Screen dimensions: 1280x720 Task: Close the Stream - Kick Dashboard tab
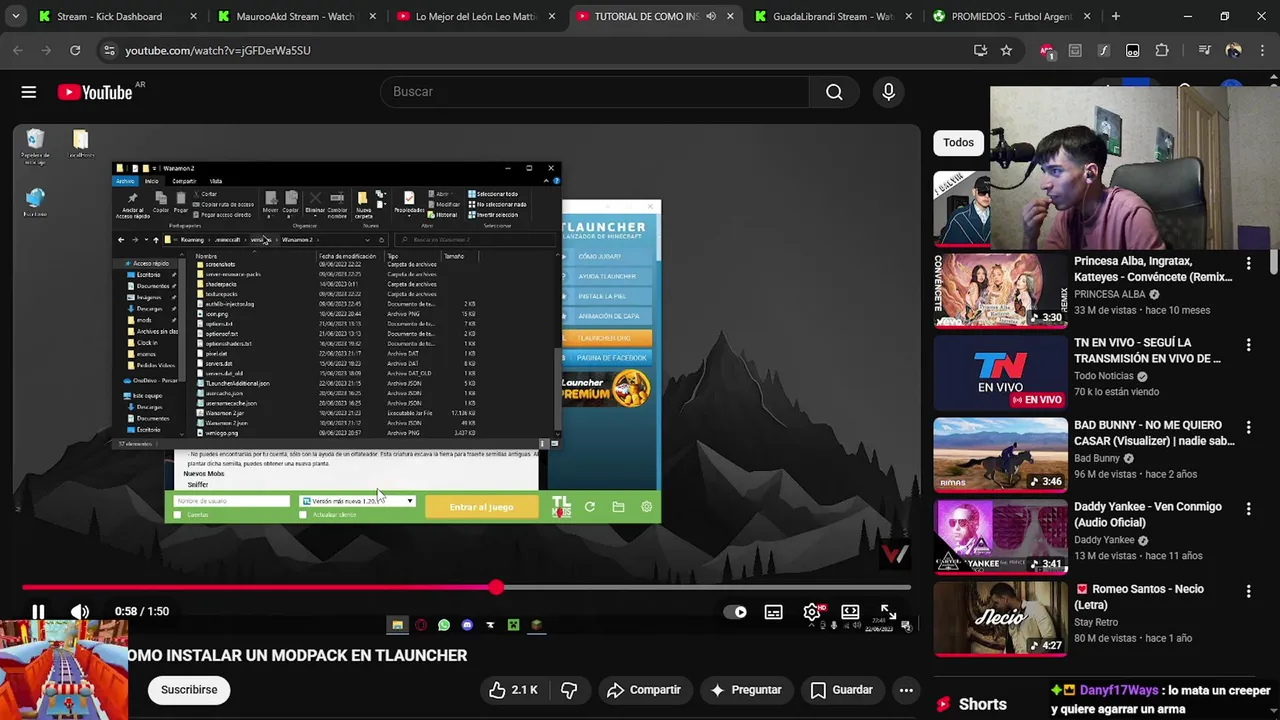[x=193, y=16]
